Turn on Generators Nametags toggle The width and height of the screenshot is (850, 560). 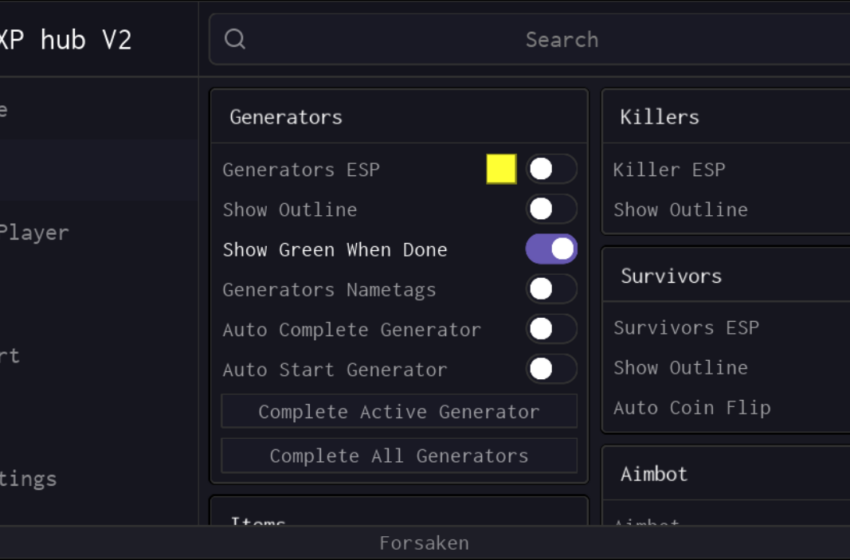[x=551, y=289]
